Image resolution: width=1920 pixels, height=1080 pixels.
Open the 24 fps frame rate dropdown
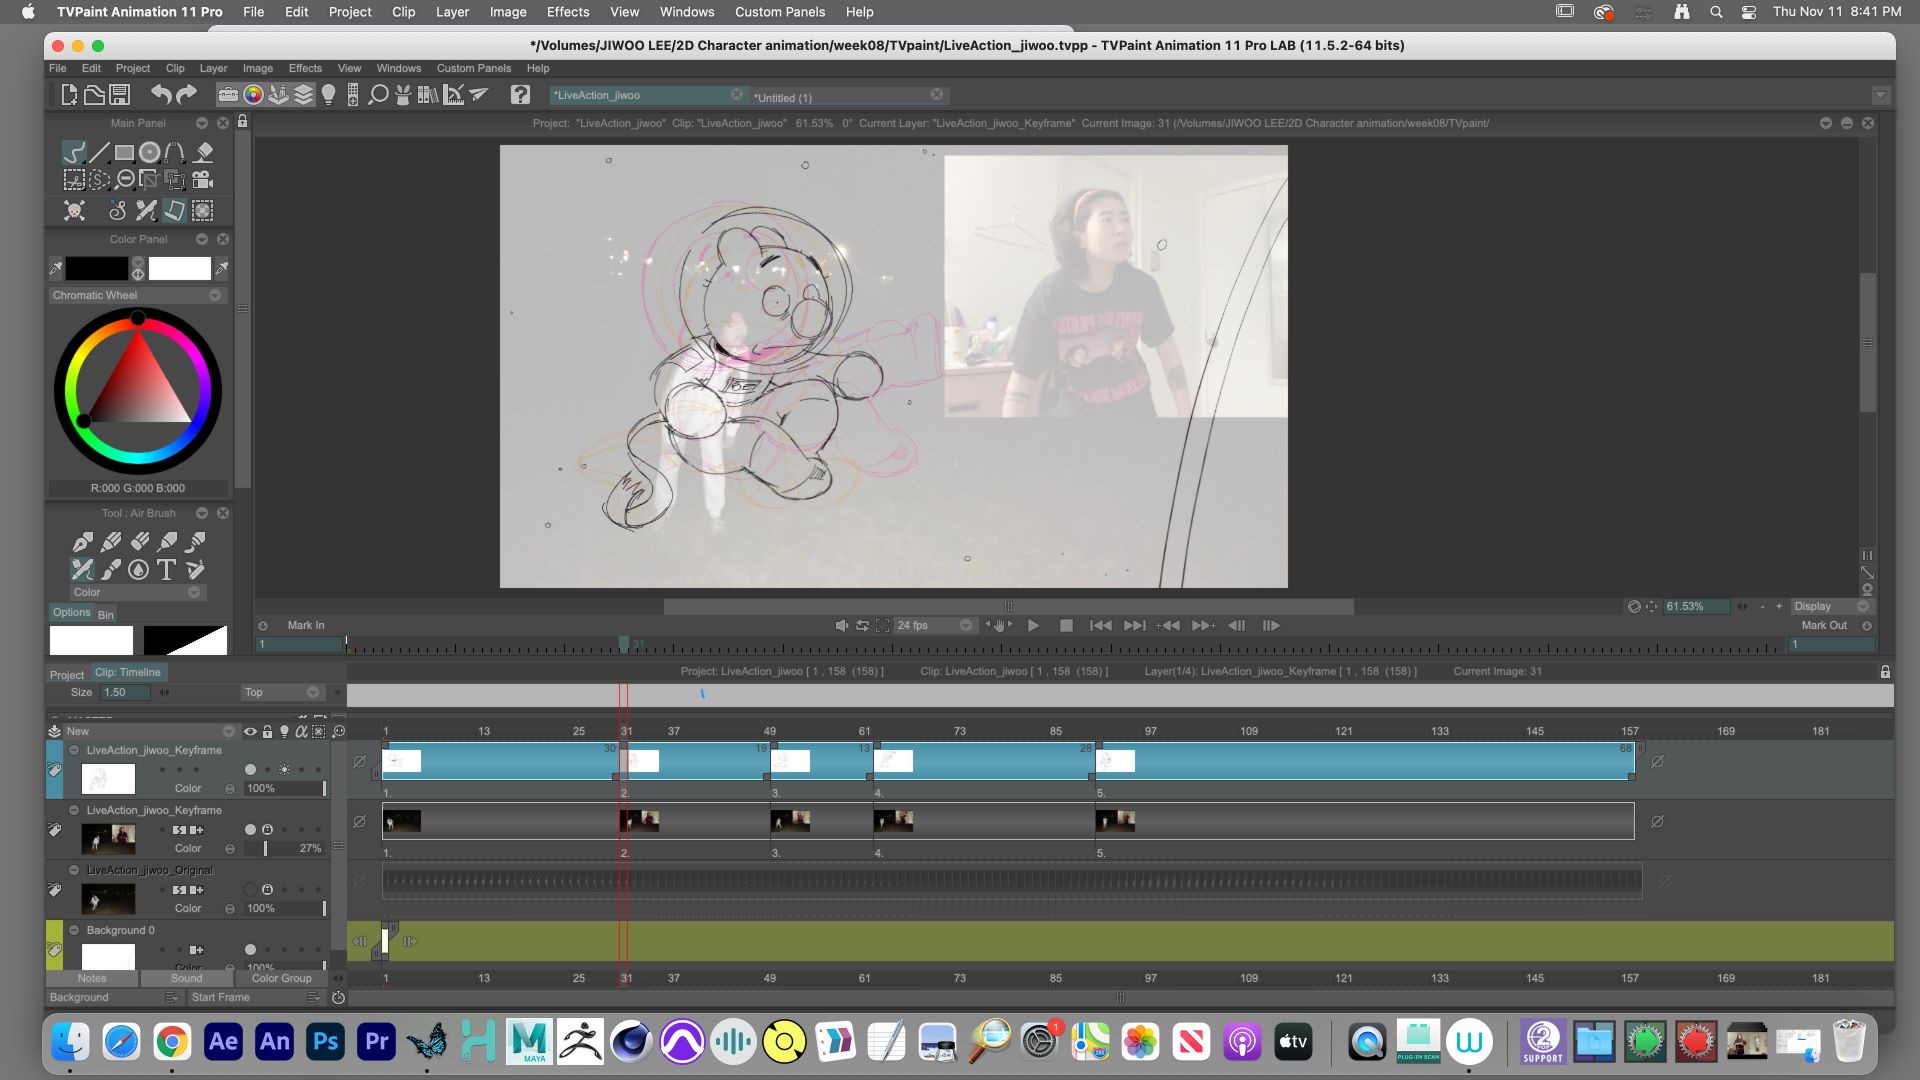point(965,626)
